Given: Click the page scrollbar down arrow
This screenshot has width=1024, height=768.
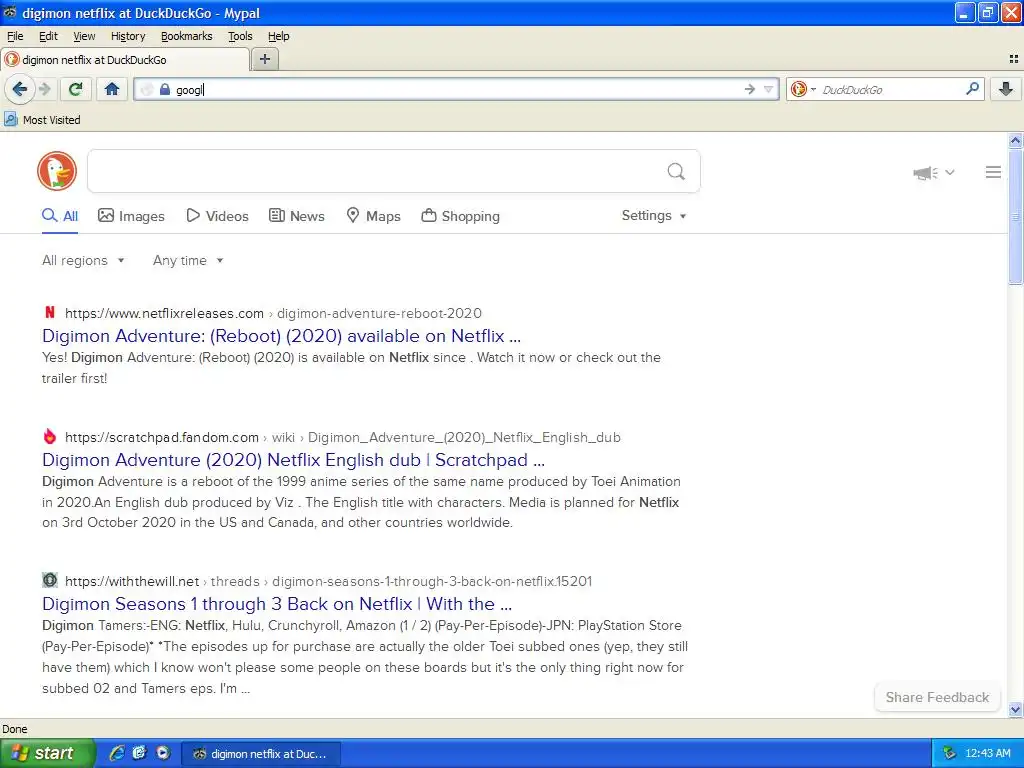Looking at the screenshot, I should [1015, 709].
